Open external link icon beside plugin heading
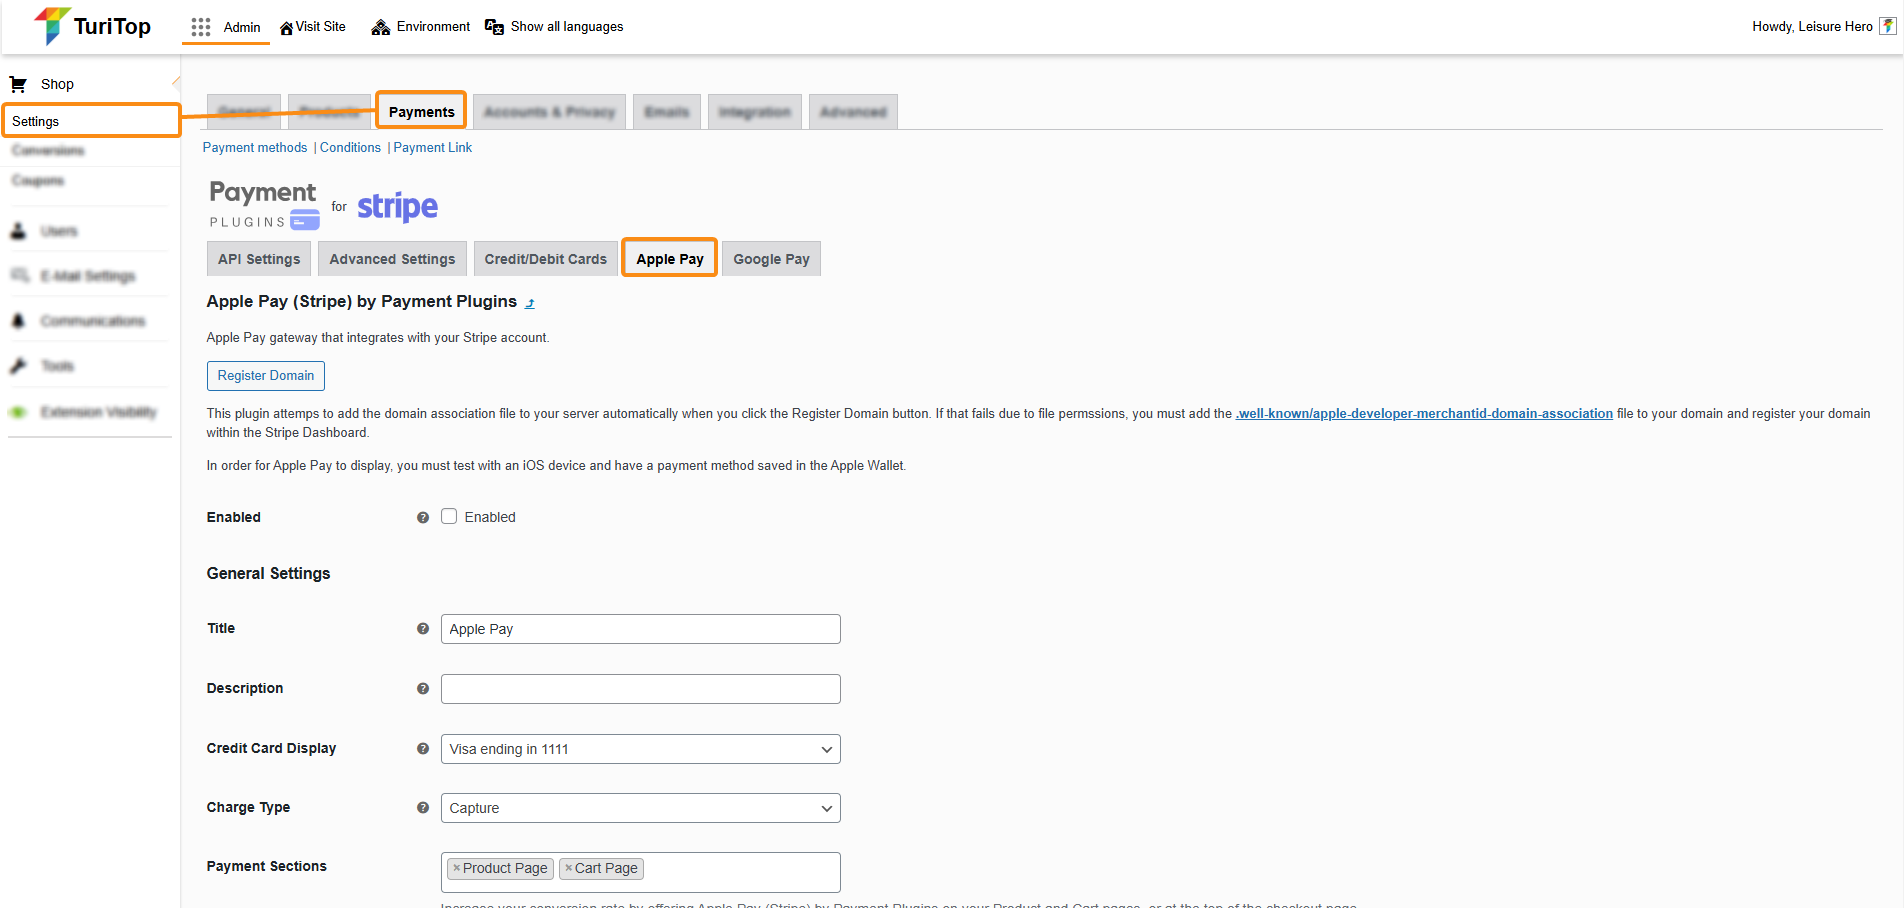Screen dimensions: 1904x908 point(530,303)
